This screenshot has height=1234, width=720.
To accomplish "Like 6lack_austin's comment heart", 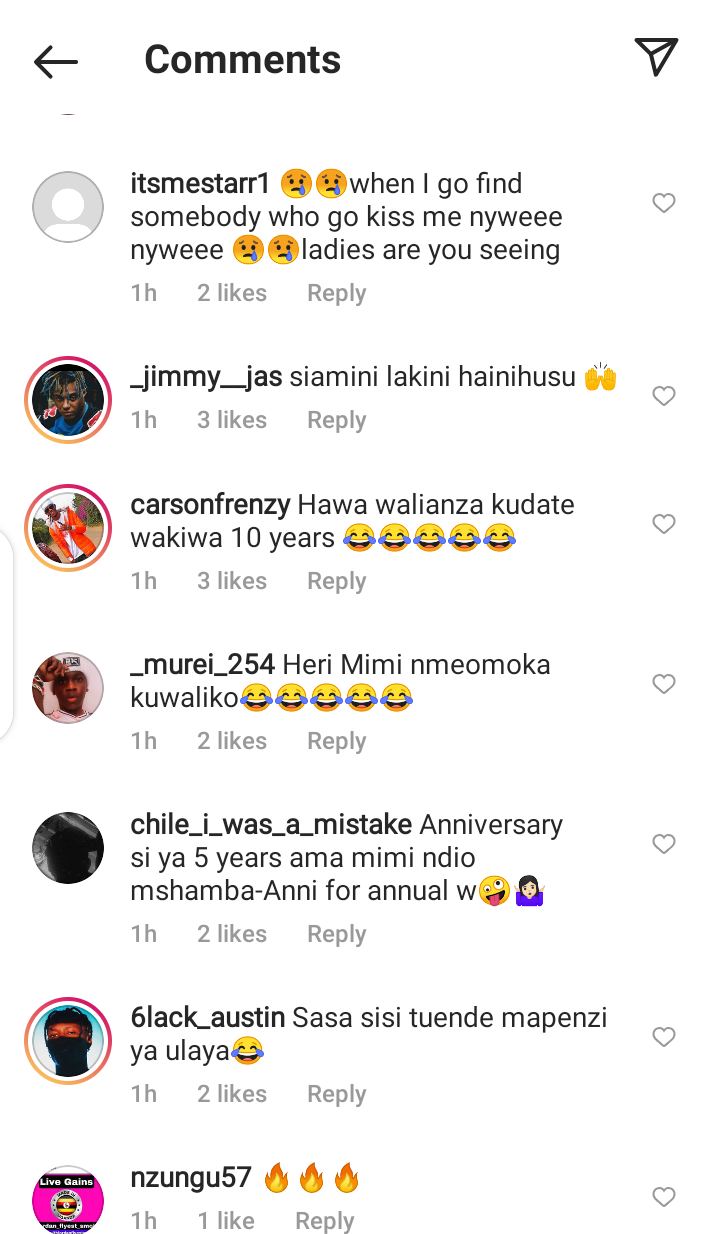I will pyautogui.click(x=664, y=1037).
